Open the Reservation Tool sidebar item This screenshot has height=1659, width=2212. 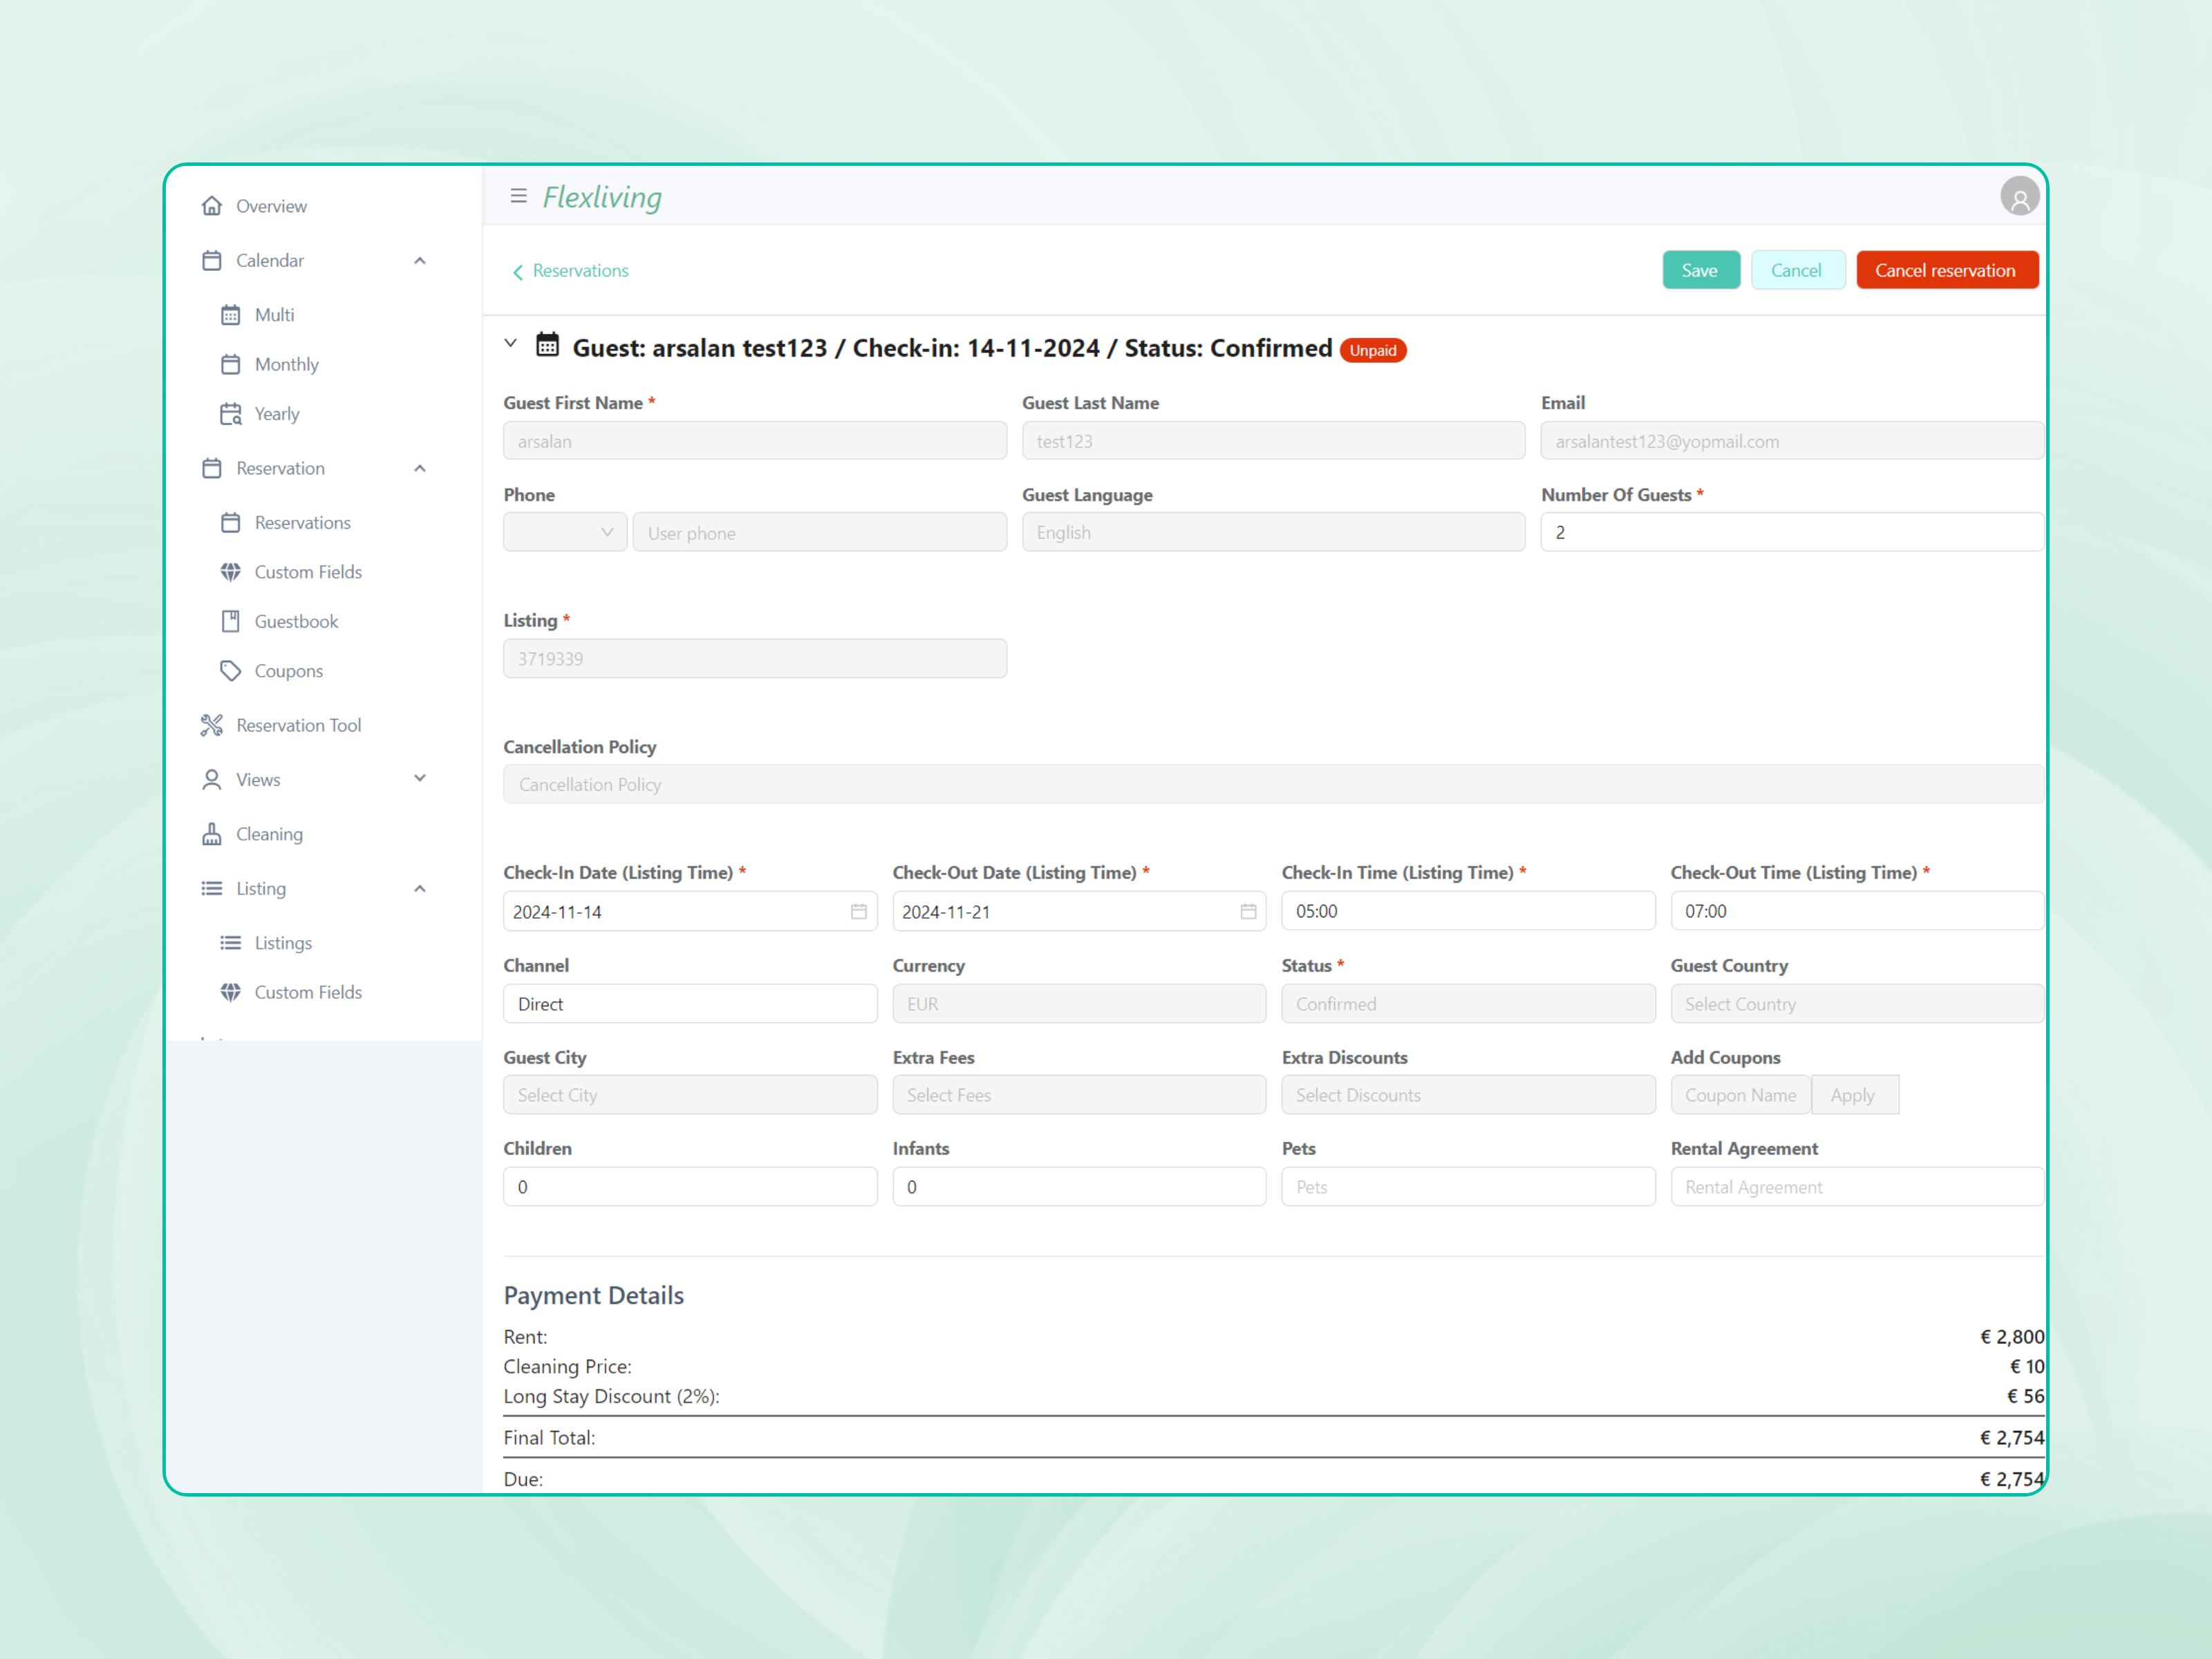(x=298, y=725)
